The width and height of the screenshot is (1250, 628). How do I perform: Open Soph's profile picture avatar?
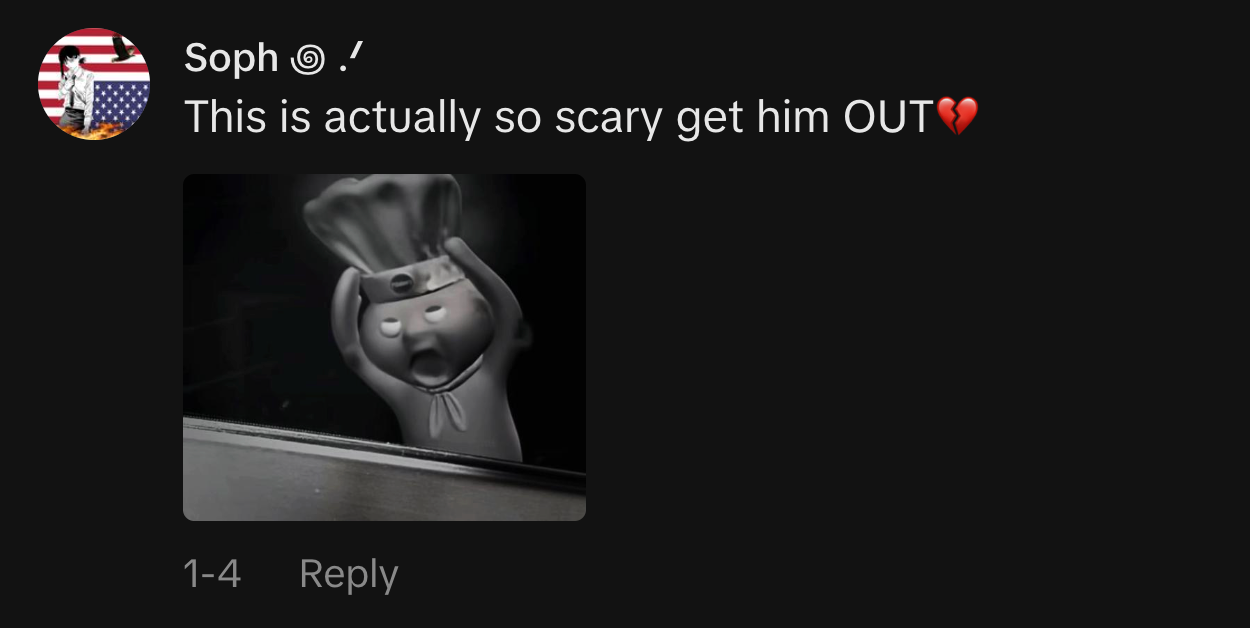(x=94, y=84)
